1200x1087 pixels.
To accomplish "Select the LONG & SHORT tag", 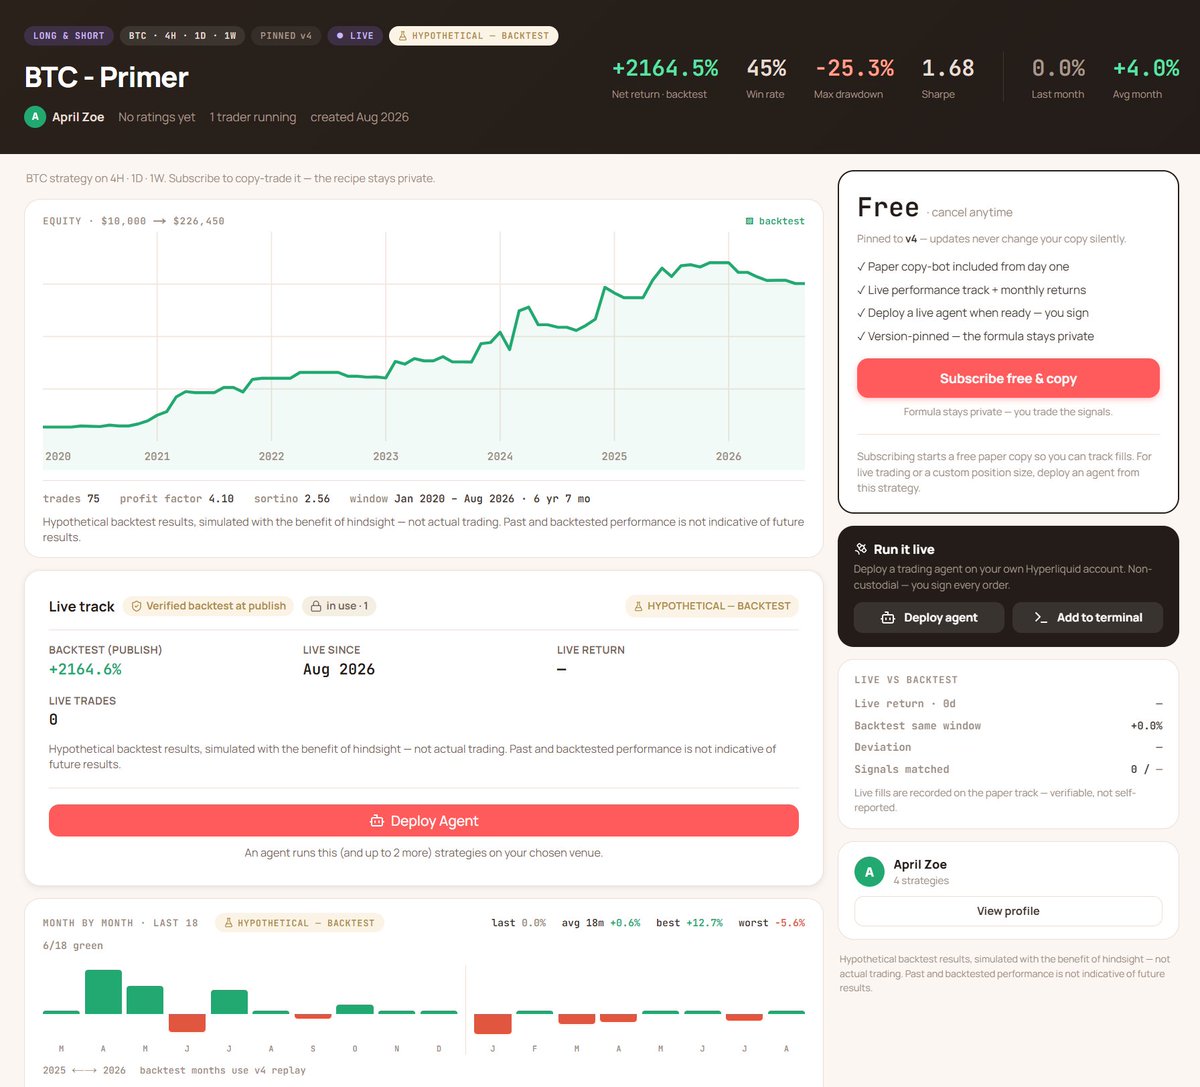I will pyautogui.click(x=69, y=36).
